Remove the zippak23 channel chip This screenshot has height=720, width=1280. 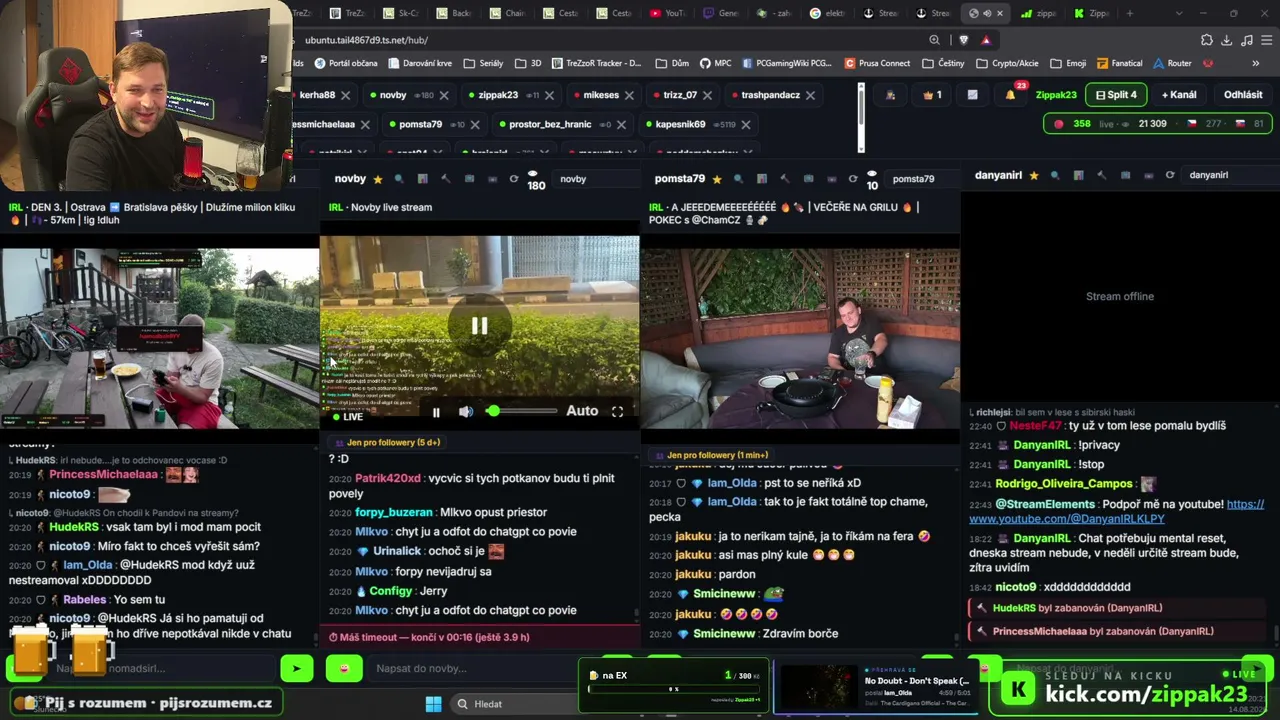[549, 95]
